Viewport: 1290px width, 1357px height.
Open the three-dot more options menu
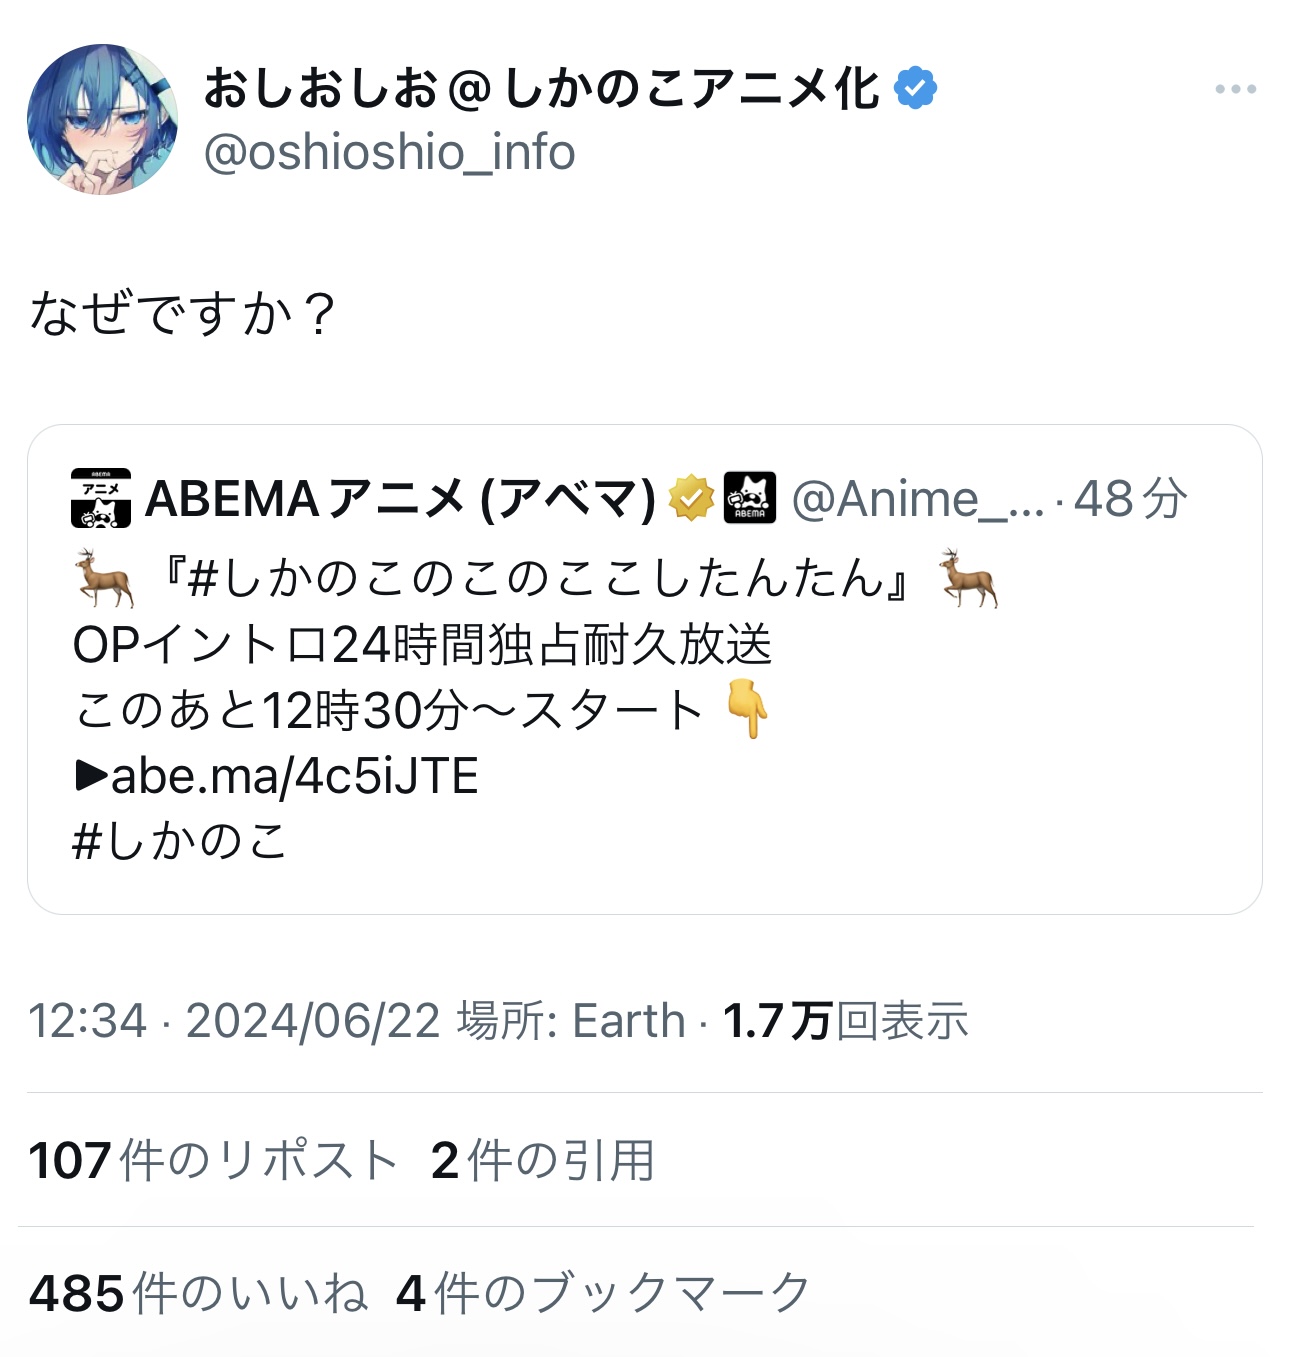[x=1235, y=90]
